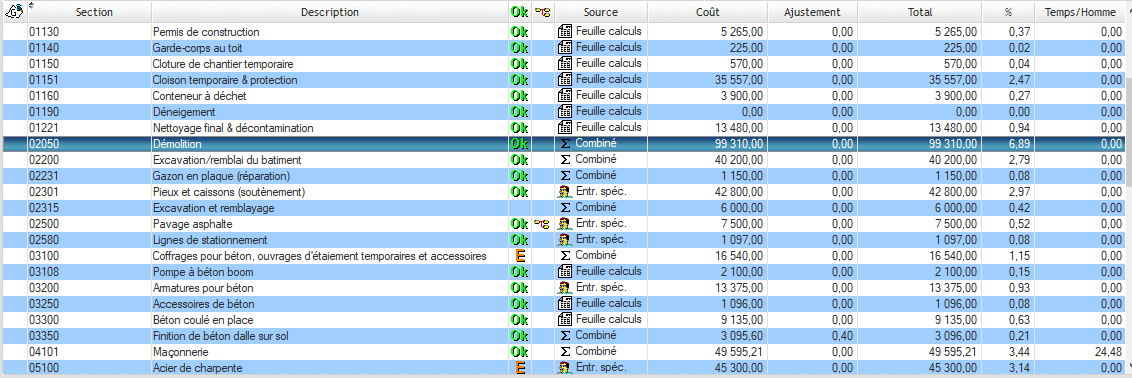
Task: Click the green Ok status for Maçonnerie
Action: click(x=520, y=352)
